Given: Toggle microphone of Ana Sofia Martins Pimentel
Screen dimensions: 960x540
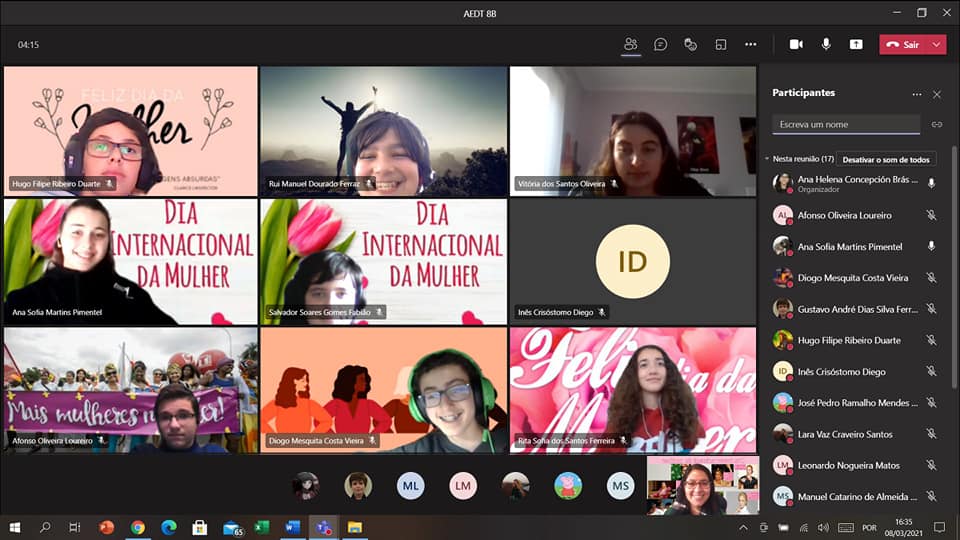Looking at the screenshot, I should (x=931, y=246).
